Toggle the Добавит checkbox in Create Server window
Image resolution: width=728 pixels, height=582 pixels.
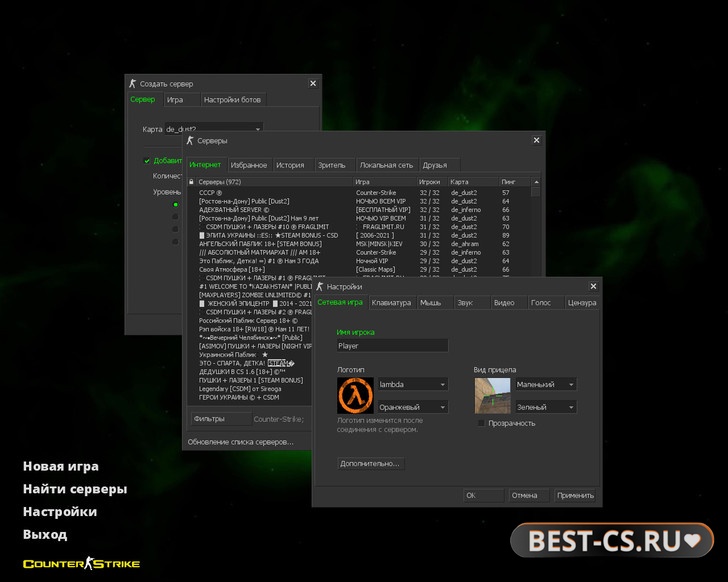click(147, 161)
